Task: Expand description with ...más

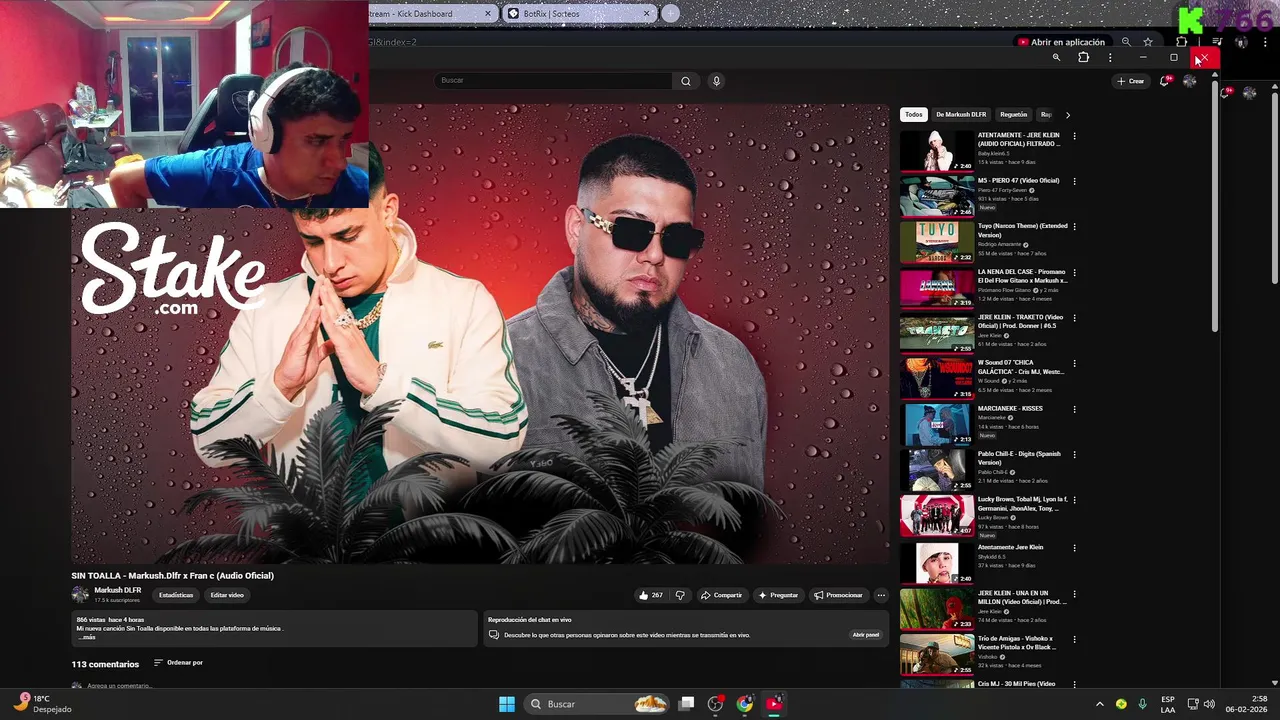Action: (87, 637)
